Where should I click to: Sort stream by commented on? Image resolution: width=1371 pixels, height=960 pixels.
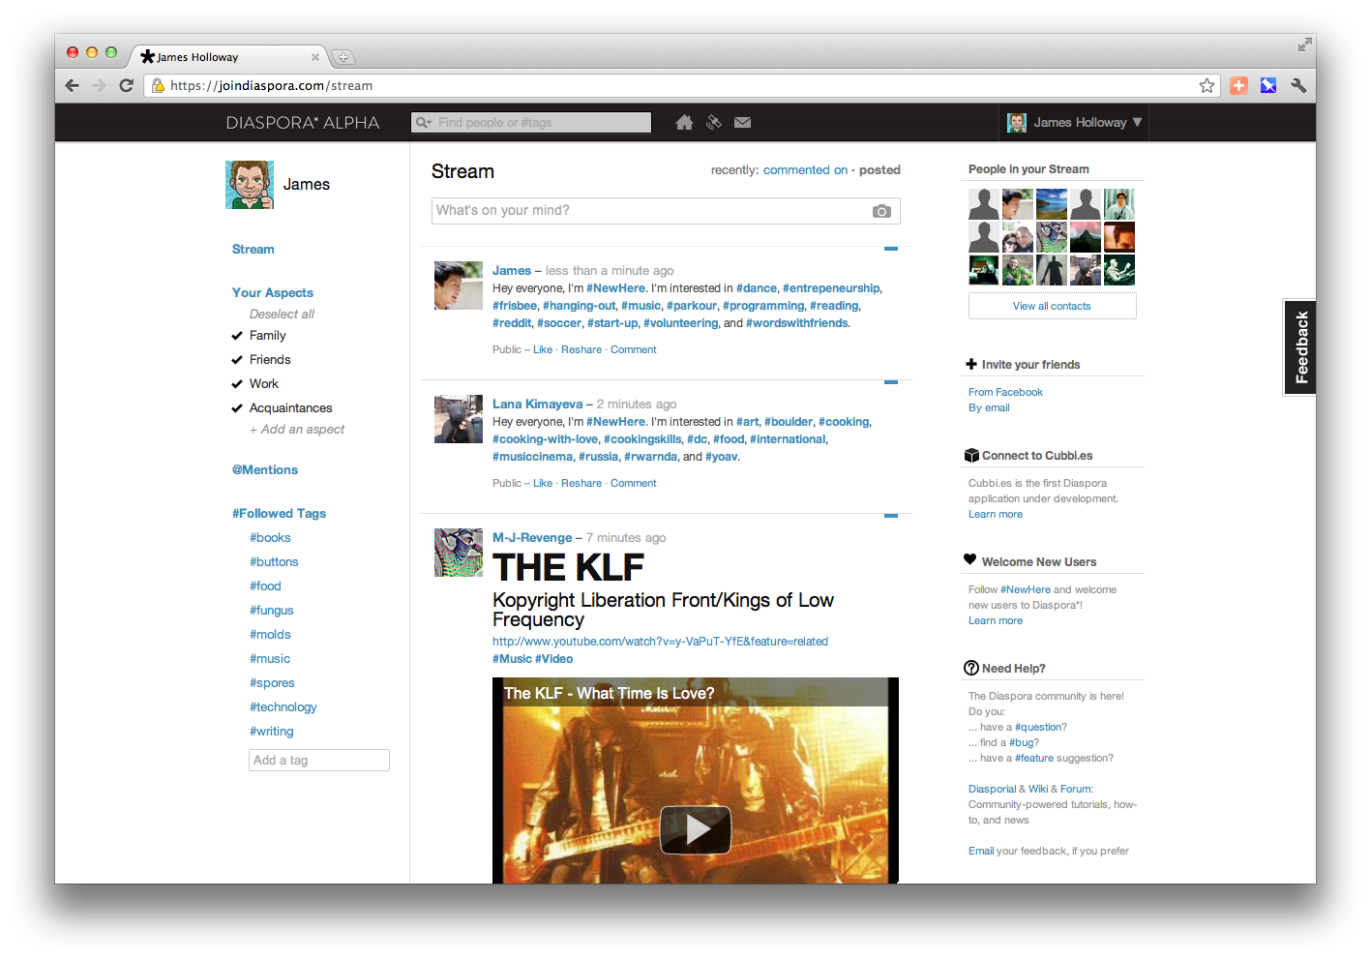point(805,170)
